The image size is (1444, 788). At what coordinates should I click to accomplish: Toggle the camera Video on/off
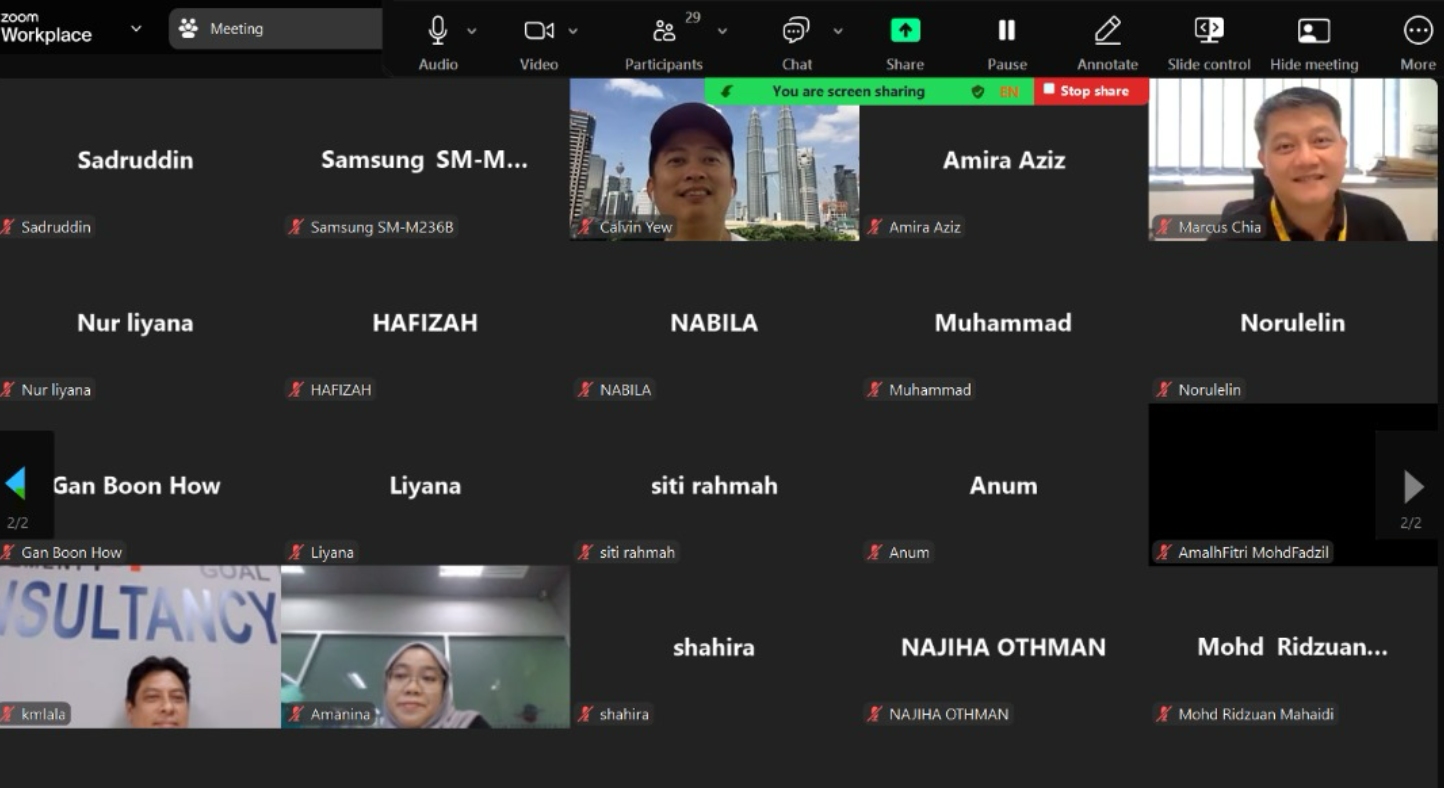coord(537,31)
